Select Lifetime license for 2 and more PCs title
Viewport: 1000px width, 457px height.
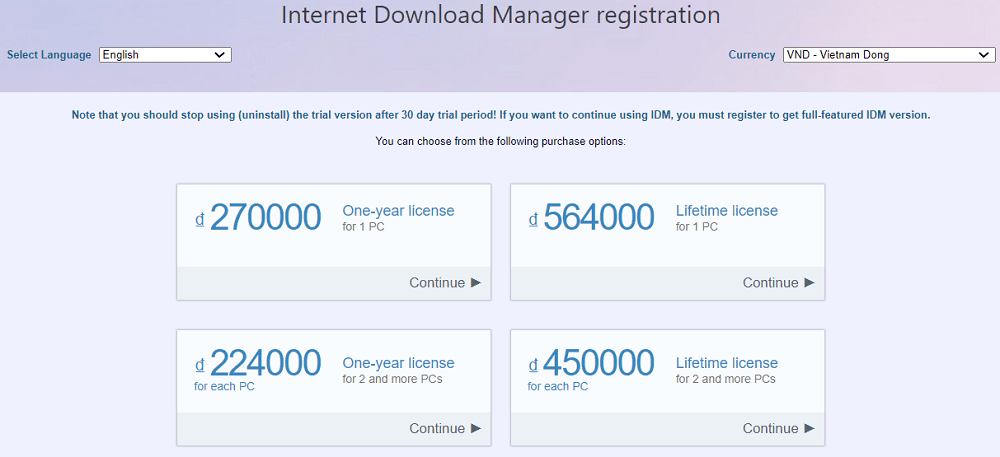coord(727,363)
